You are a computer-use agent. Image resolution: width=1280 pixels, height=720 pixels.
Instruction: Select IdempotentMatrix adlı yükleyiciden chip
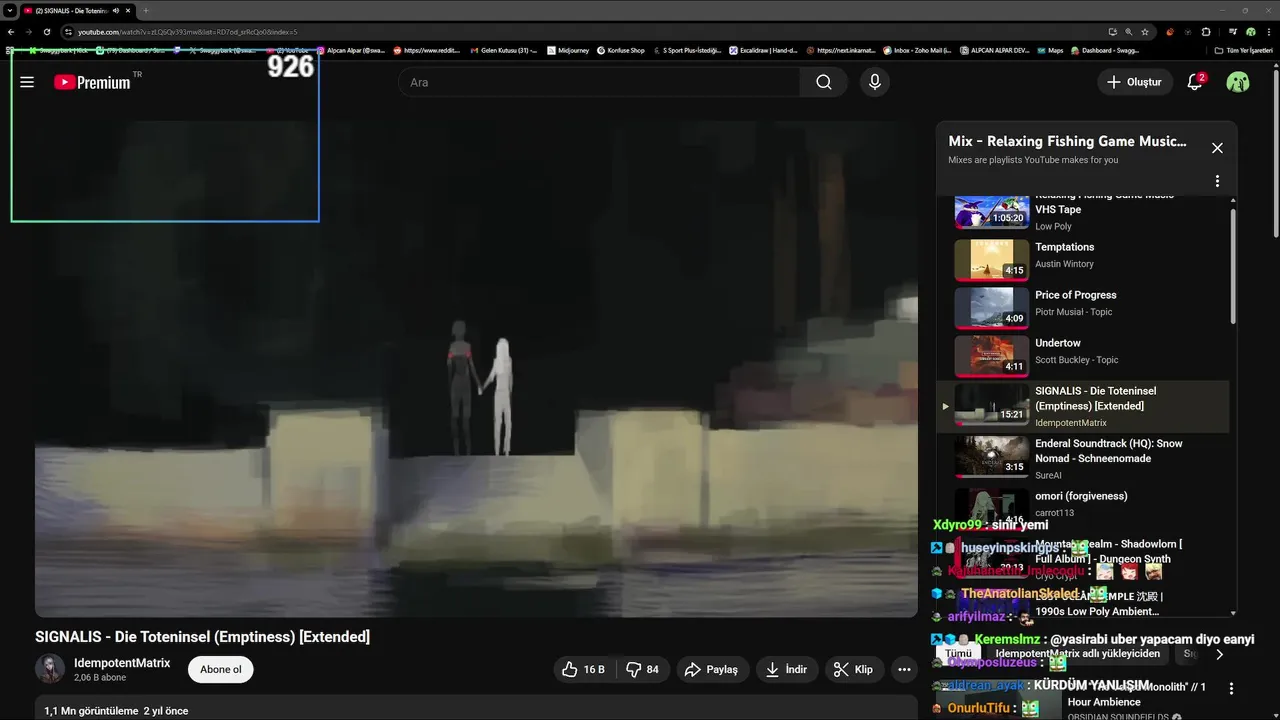pyautogui.click(x=1078, y=654)
